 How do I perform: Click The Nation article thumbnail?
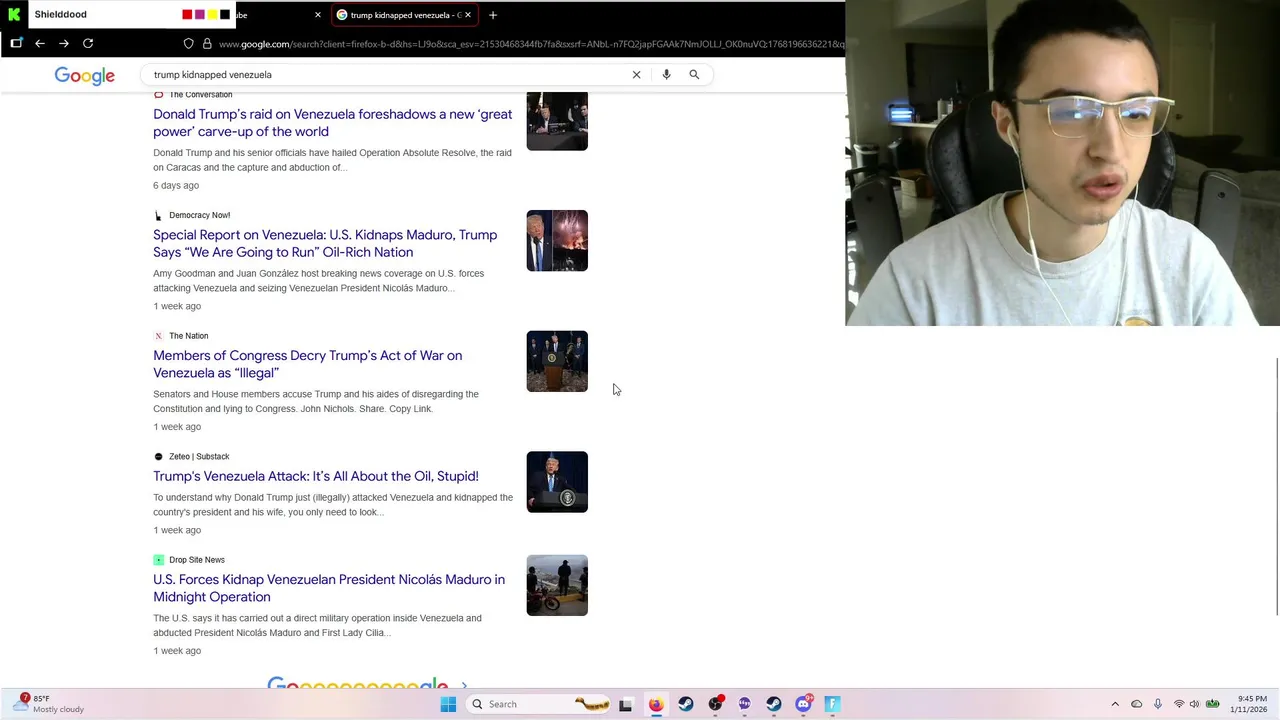[x=557, y=361]
